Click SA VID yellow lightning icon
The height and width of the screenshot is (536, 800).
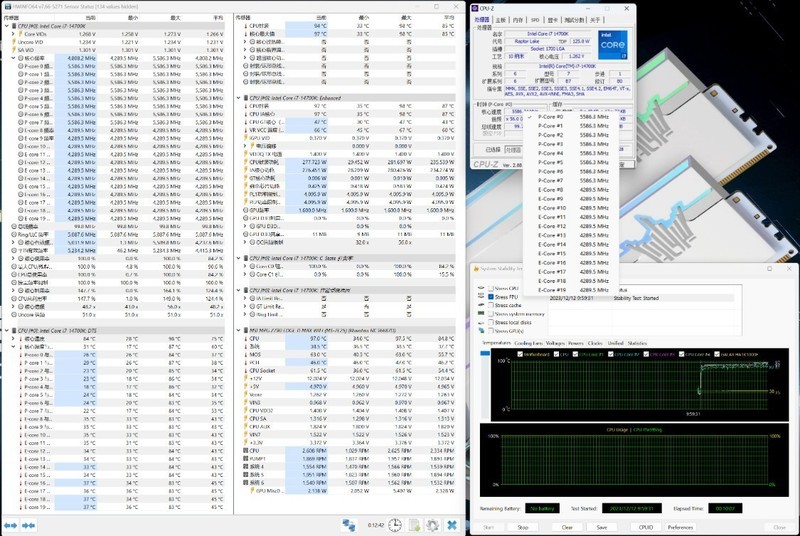pos(13,50)
